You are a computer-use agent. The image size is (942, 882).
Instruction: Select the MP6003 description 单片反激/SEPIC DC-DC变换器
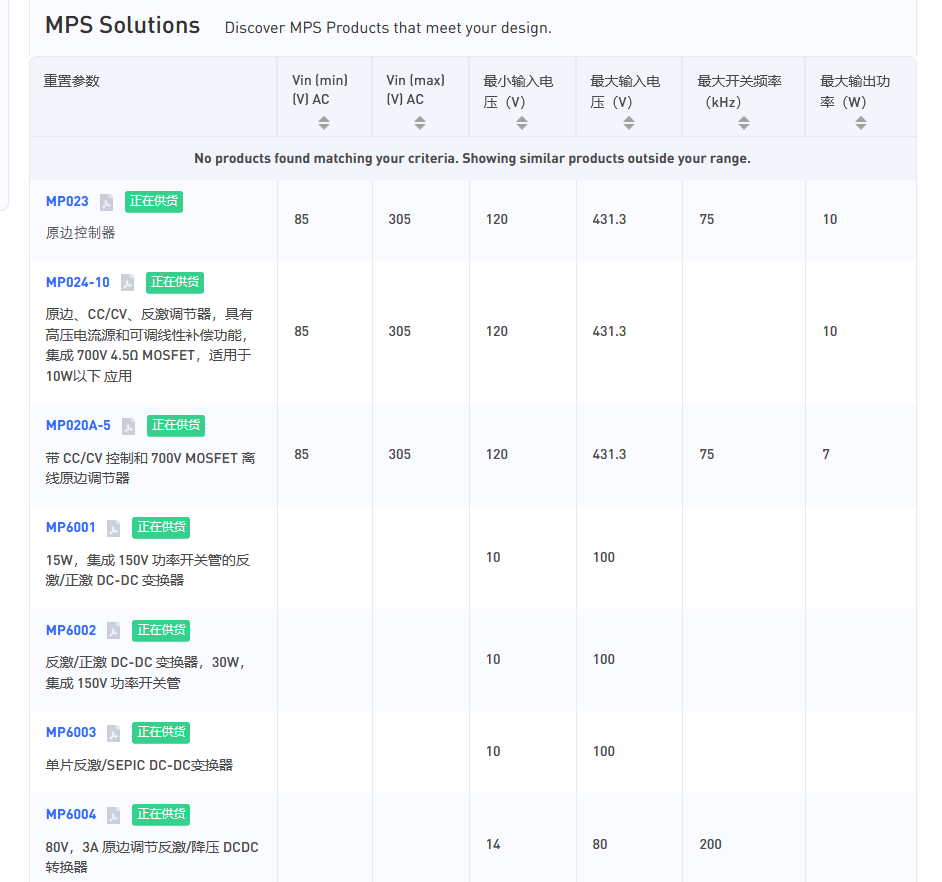pyautogui.click(x=139, y=765)
